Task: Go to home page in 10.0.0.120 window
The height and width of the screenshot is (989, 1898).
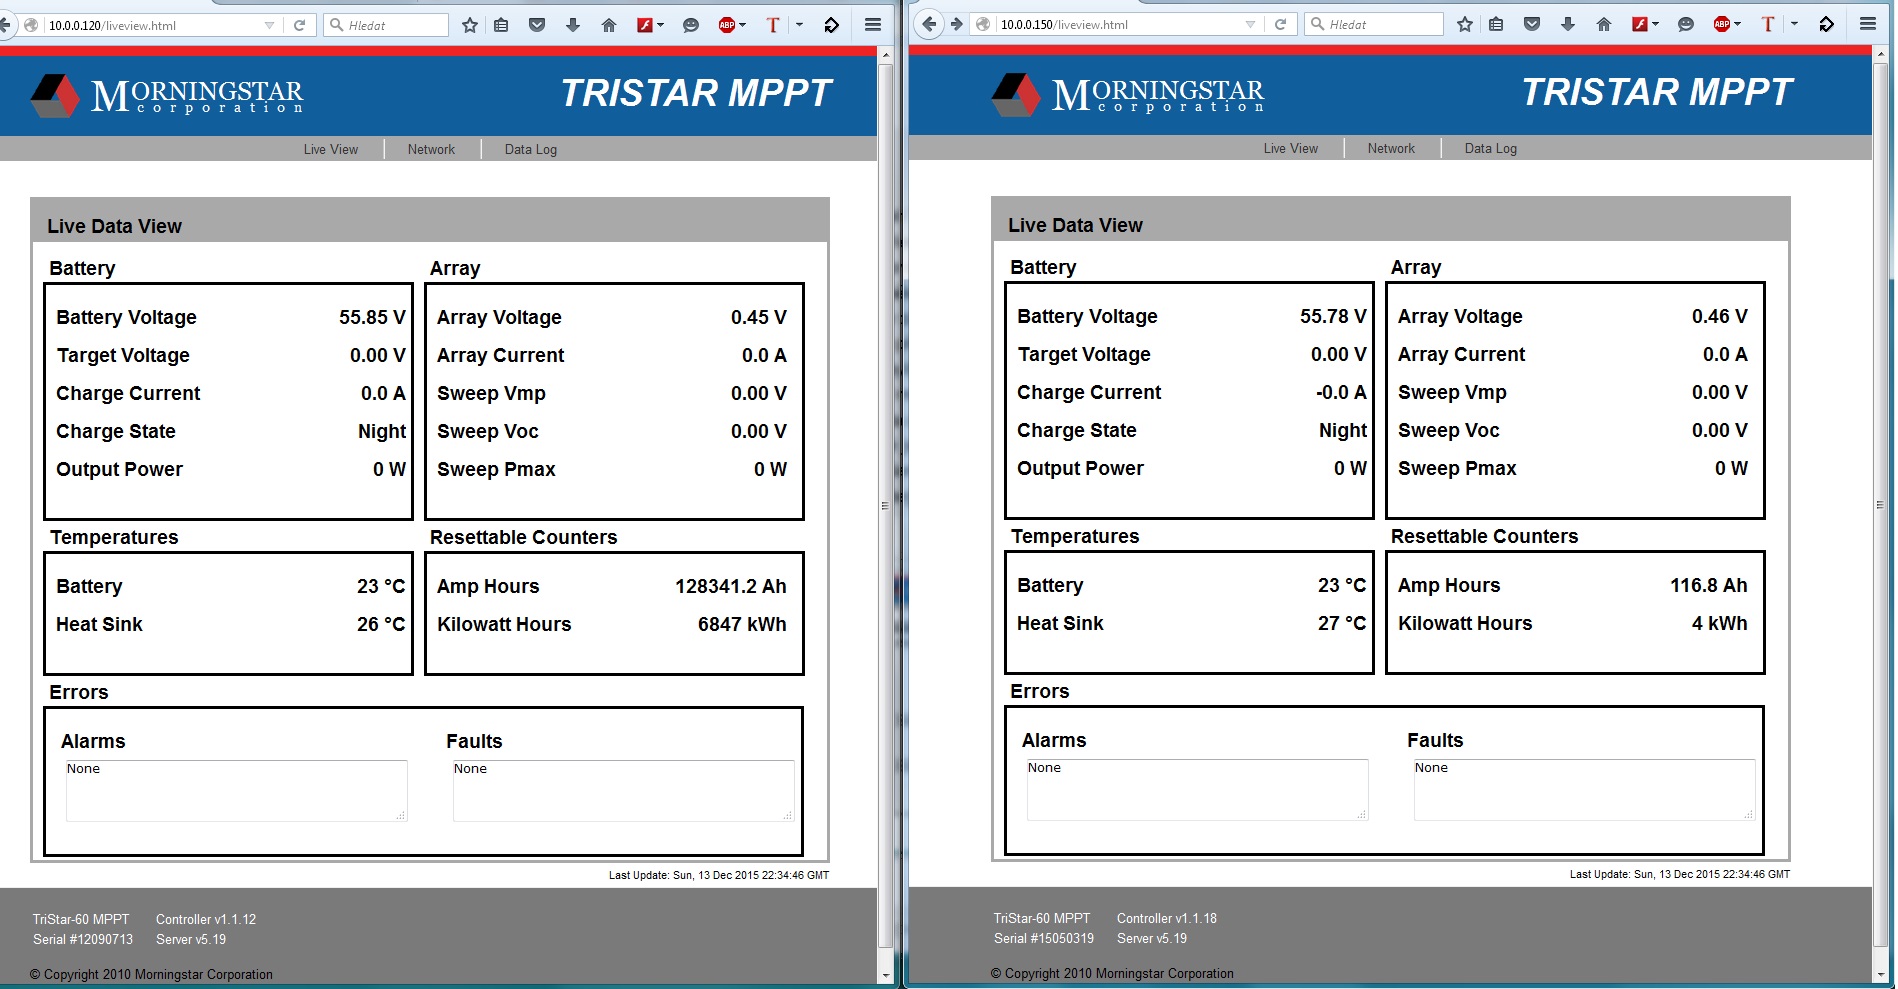Action: pyautogui.click(x=609, y=25)
